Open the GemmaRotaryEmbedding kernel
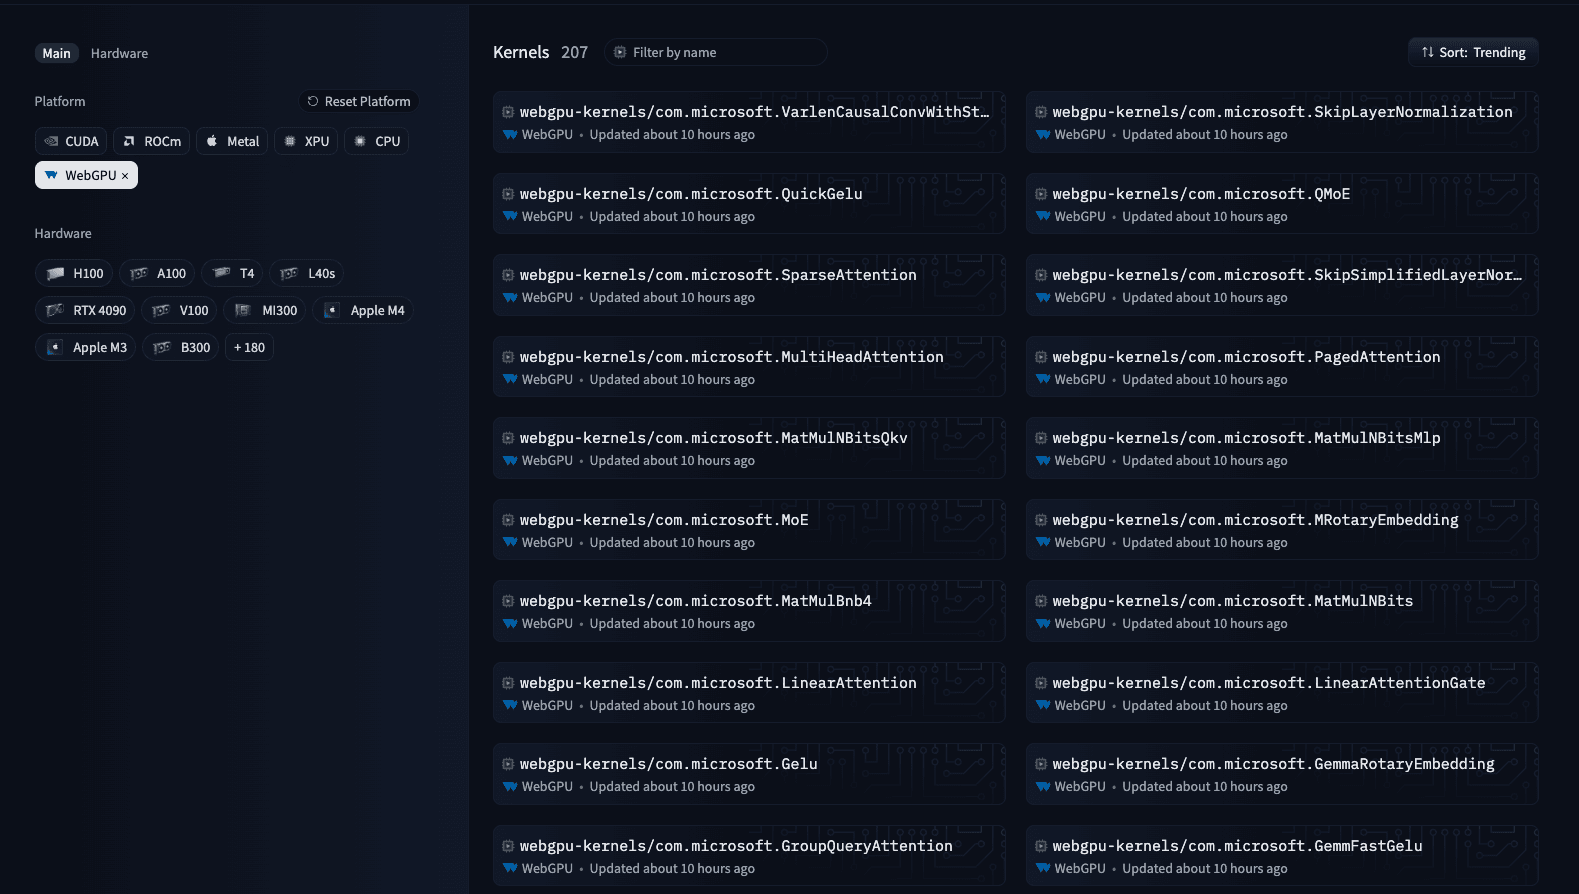 click(x=1282, y=774)
